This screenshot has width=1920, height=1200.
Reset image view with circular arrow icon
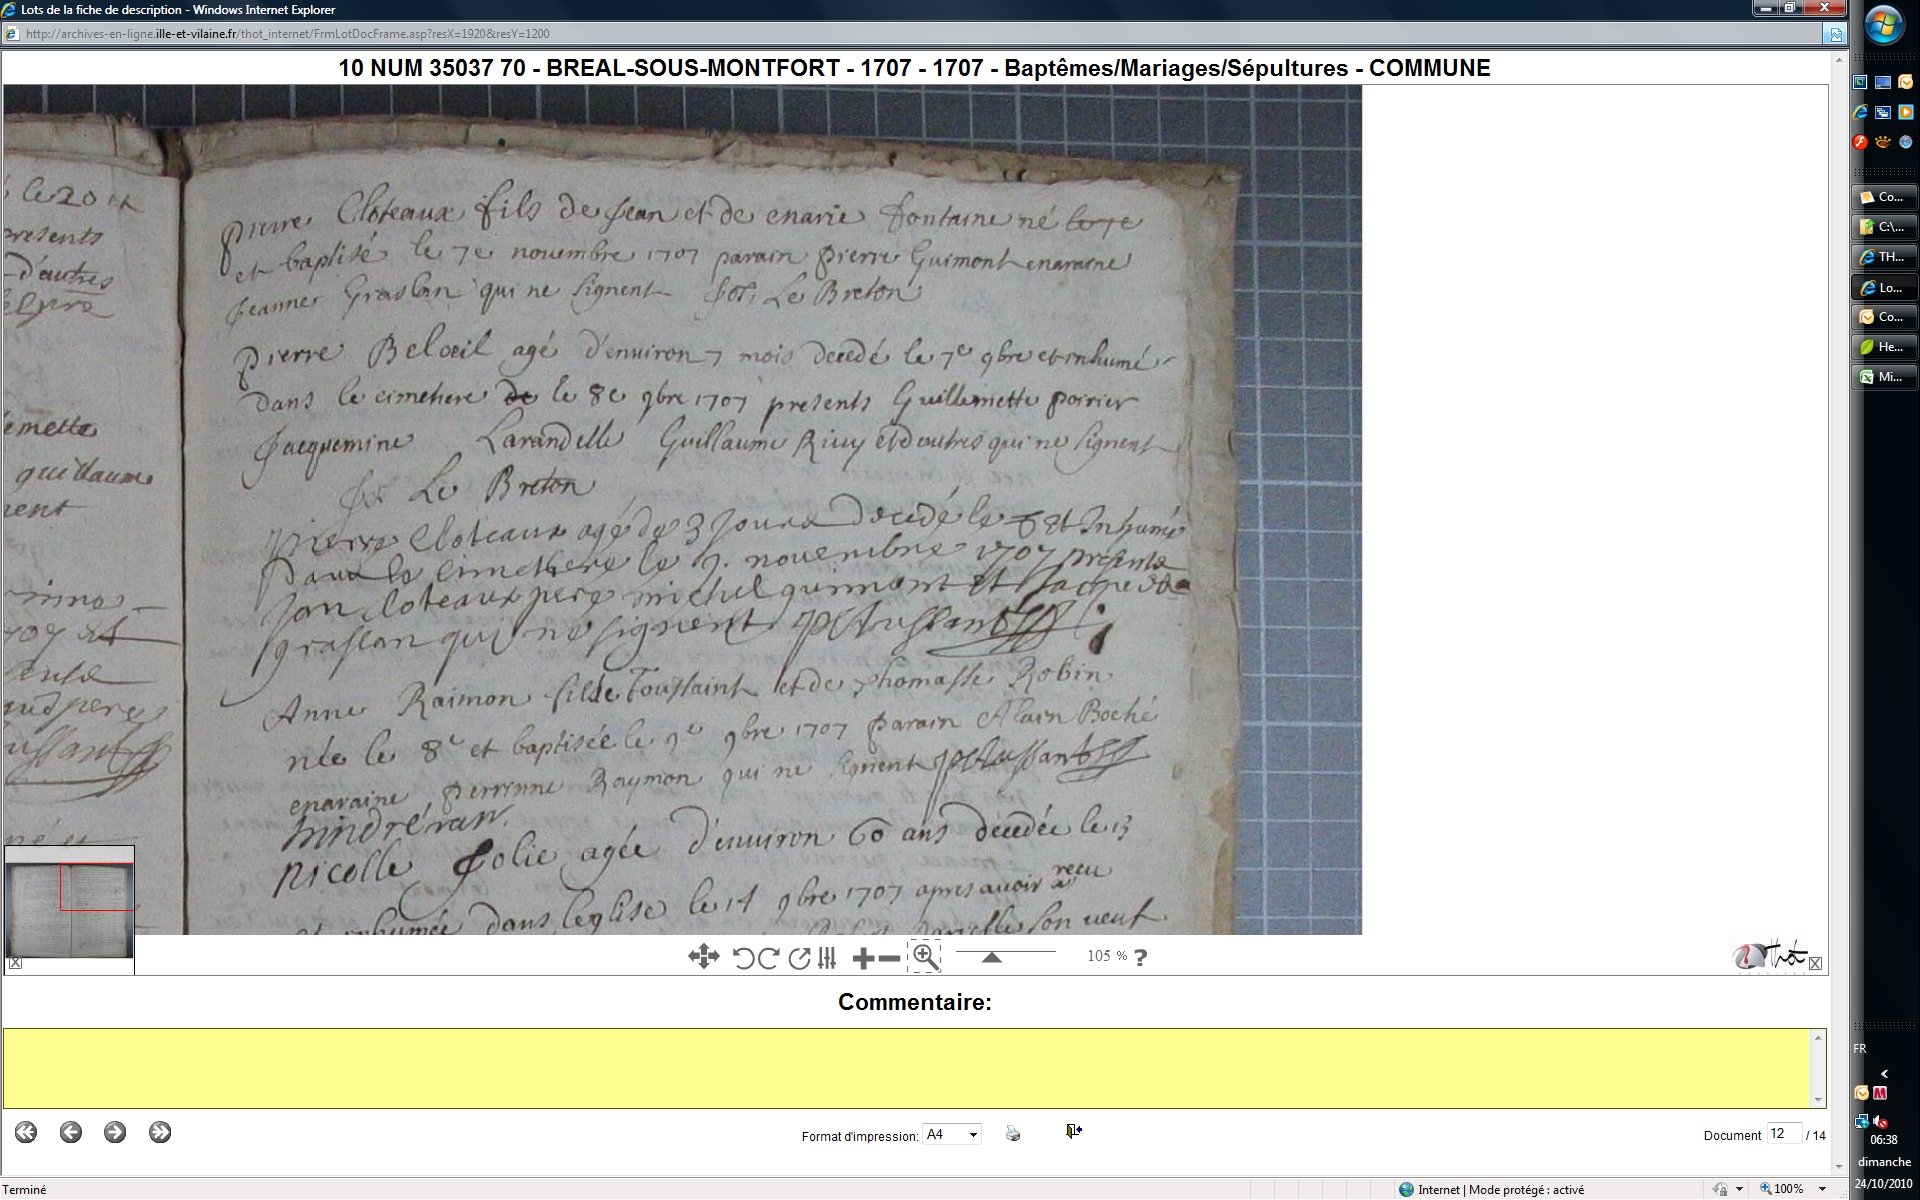pyautogui.click(x=799, y=958)
